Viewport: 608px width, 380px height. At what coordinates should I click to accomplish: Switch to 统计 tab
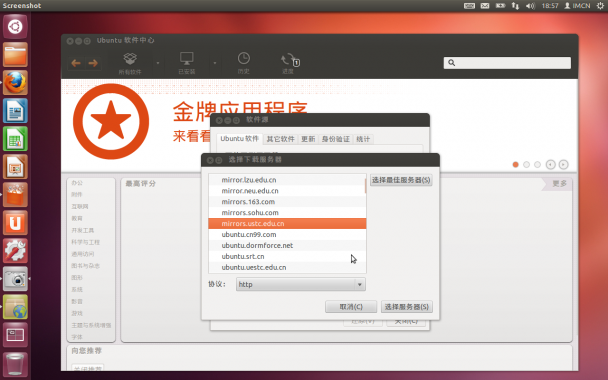point(363,139)
